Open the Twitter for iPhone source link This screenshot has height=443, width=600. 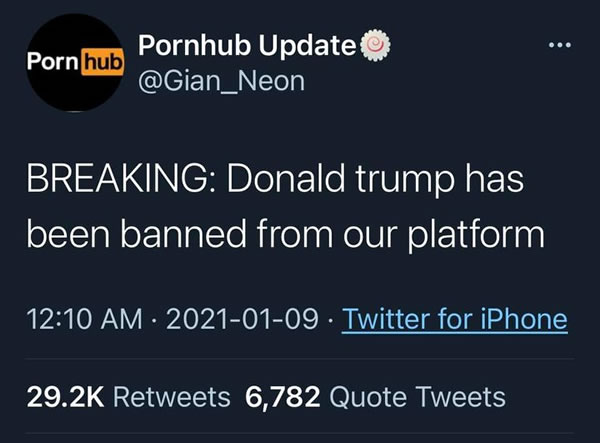[x=455, y=320]
